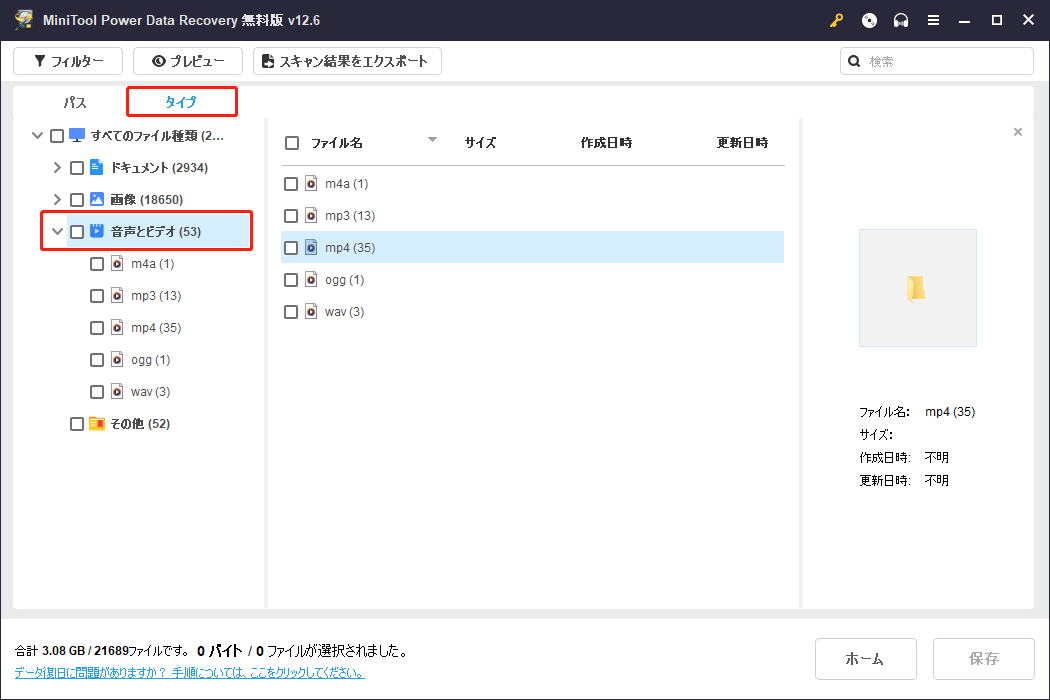This screenshot has height=700, width=1050.
Task: Click the ホーム button
Action: (865, 659)
